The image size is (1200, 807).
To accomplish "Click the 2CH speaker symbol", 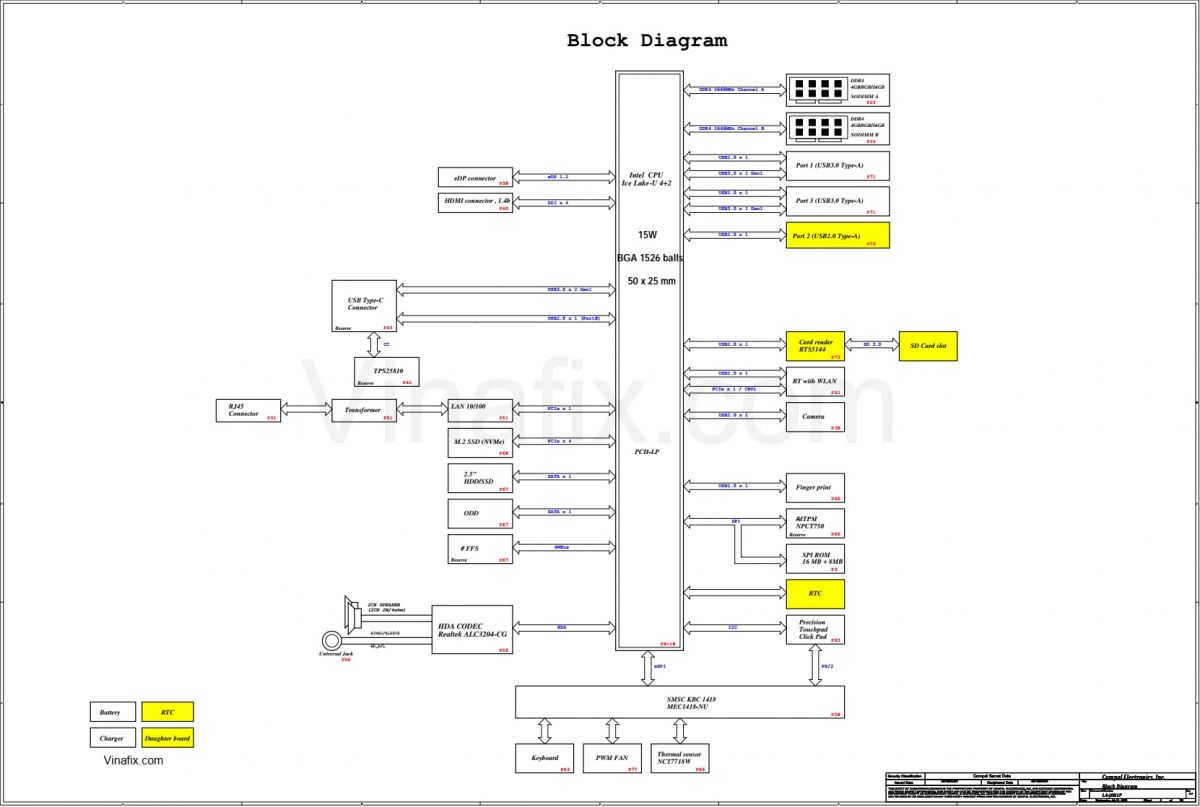I will 351,613.
